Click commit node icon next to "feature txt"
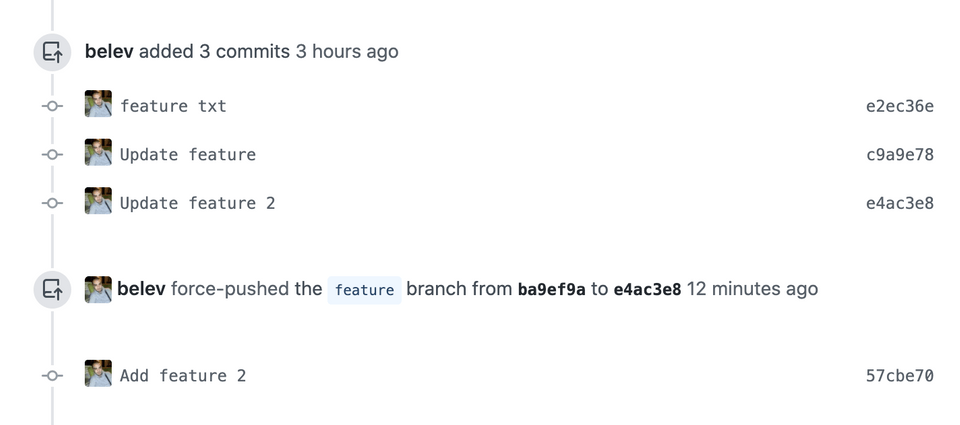The image size is (960, 425). click(x=53, y=105)
